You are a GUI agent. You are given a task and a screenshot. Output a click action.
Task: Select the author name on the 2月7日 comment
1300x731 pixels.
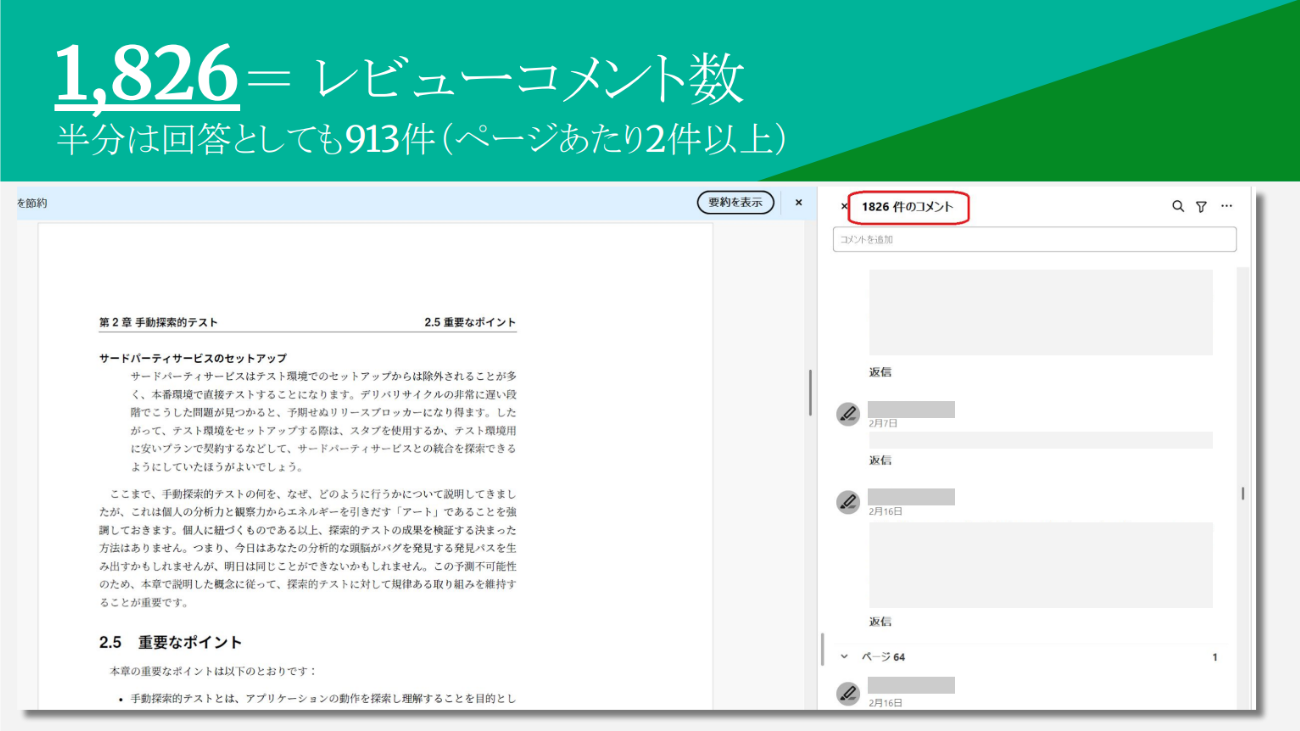tap(911, 409)
